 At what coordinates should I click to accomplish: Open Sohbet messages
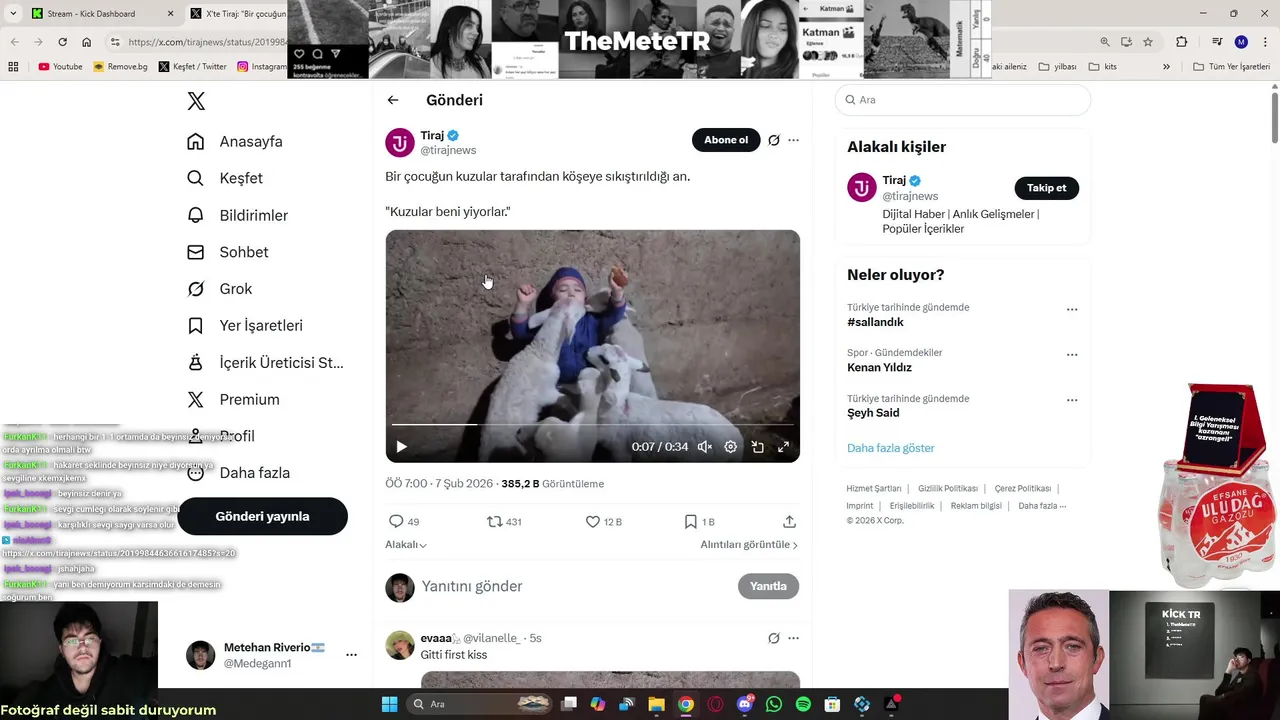(x=228, y=252)
